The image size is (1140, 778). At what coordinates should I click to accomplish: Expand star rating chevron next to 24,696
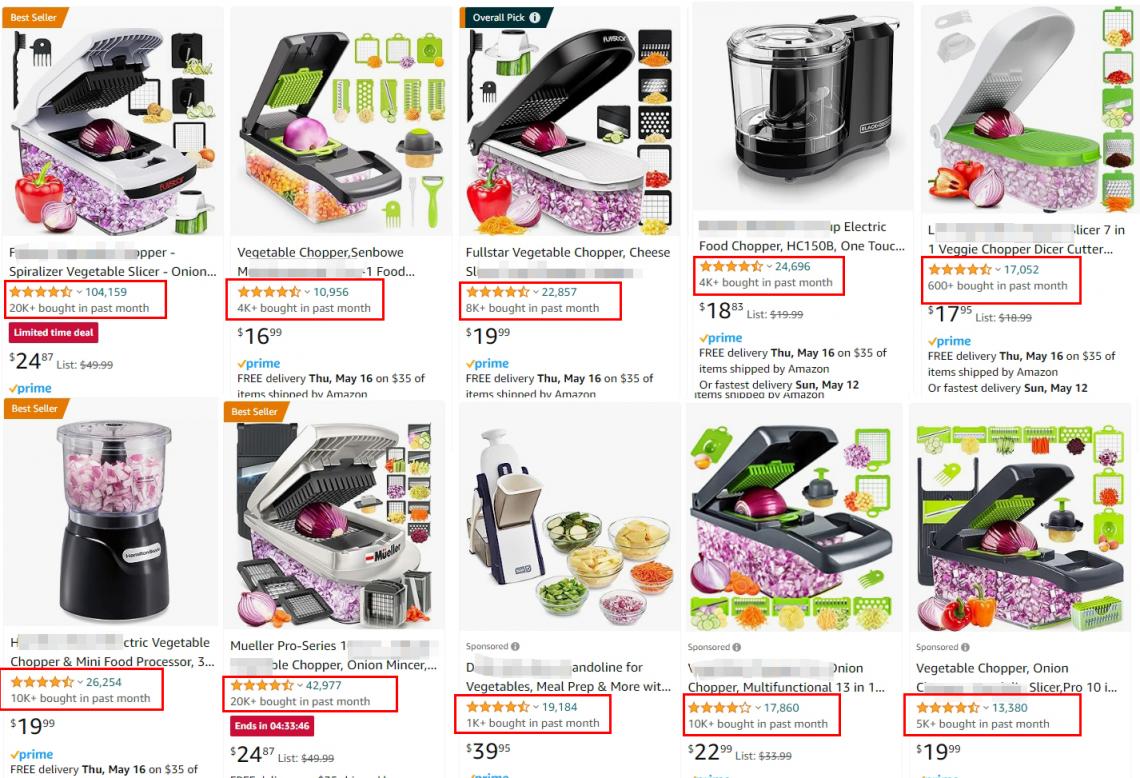(769, 267)
